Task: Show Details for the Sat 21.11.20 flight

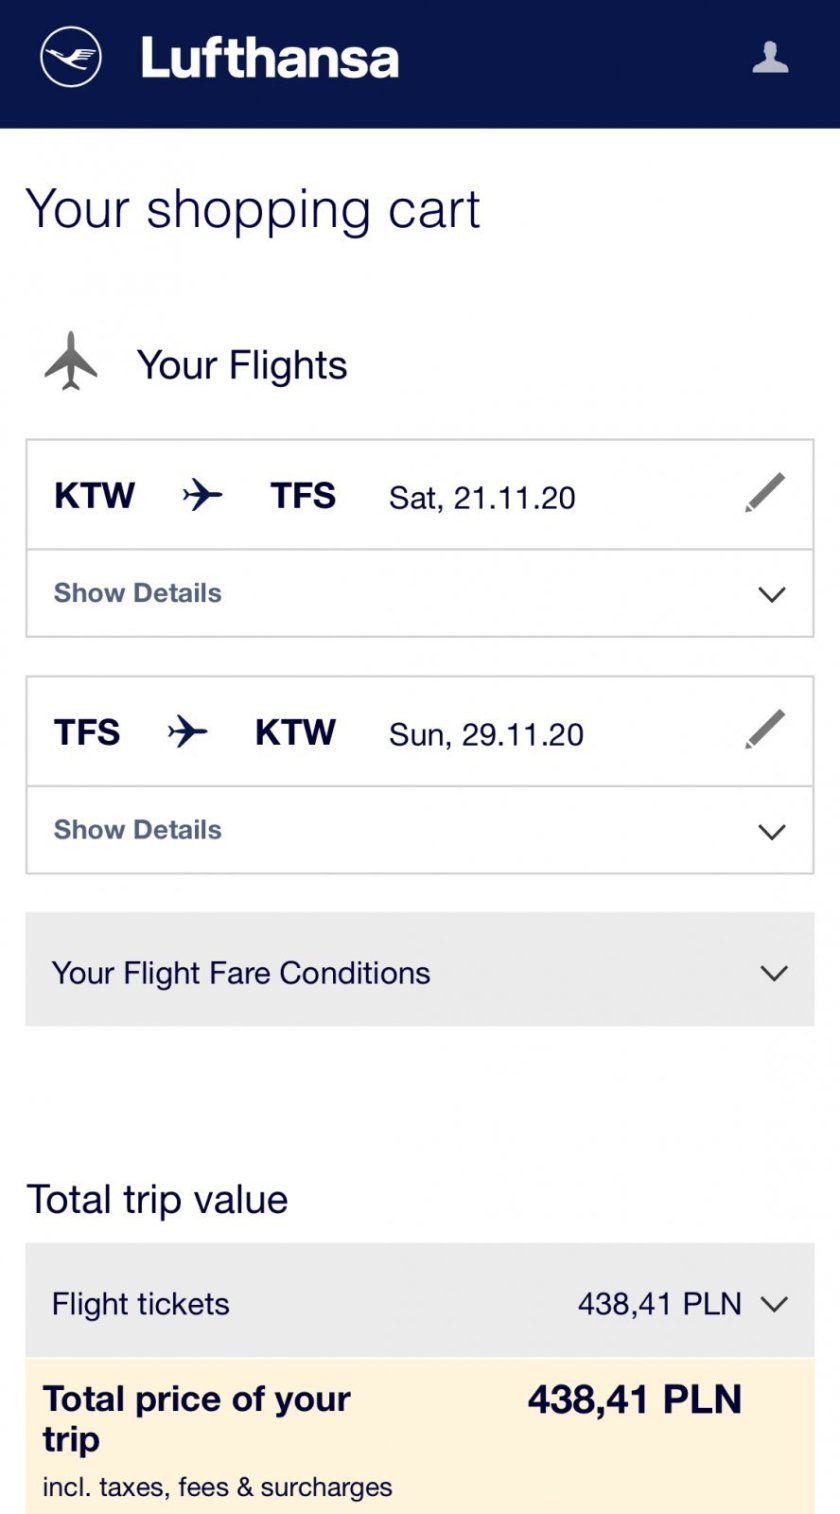Action: point(138,593)
